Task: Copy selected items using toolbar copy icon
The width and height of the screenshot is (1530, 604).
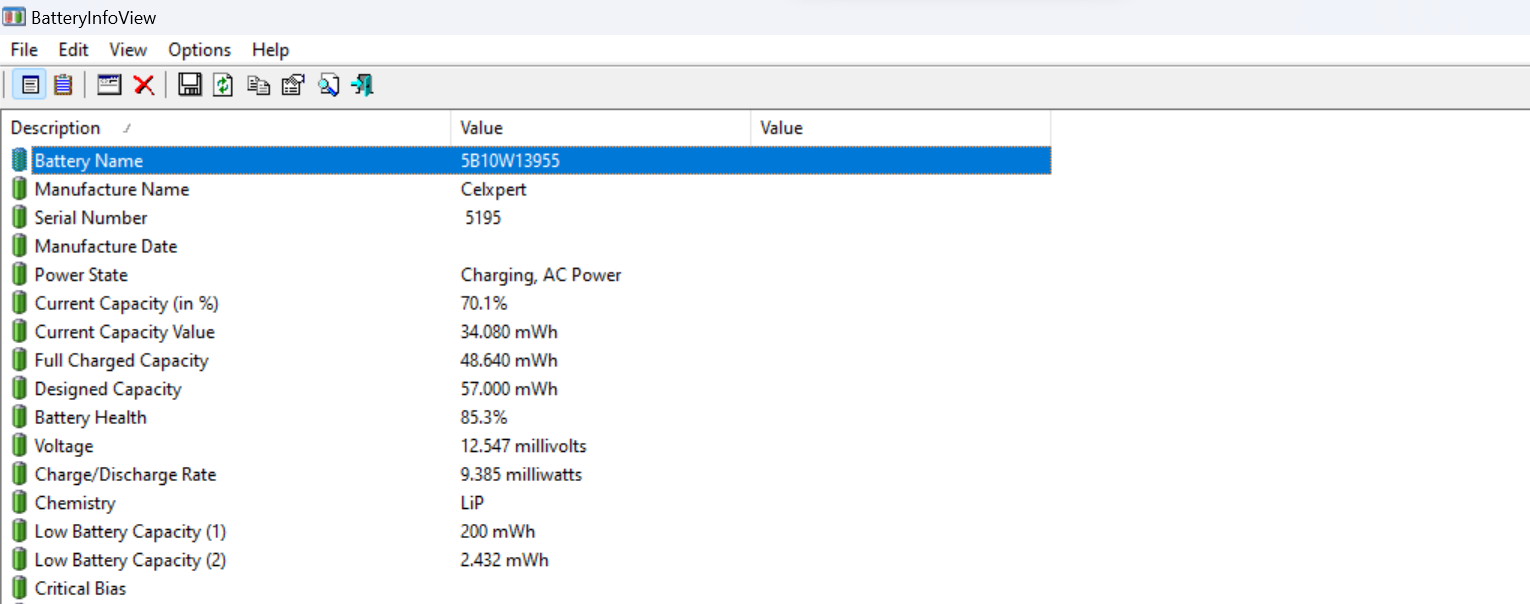Action: click(x=259, y=85)
